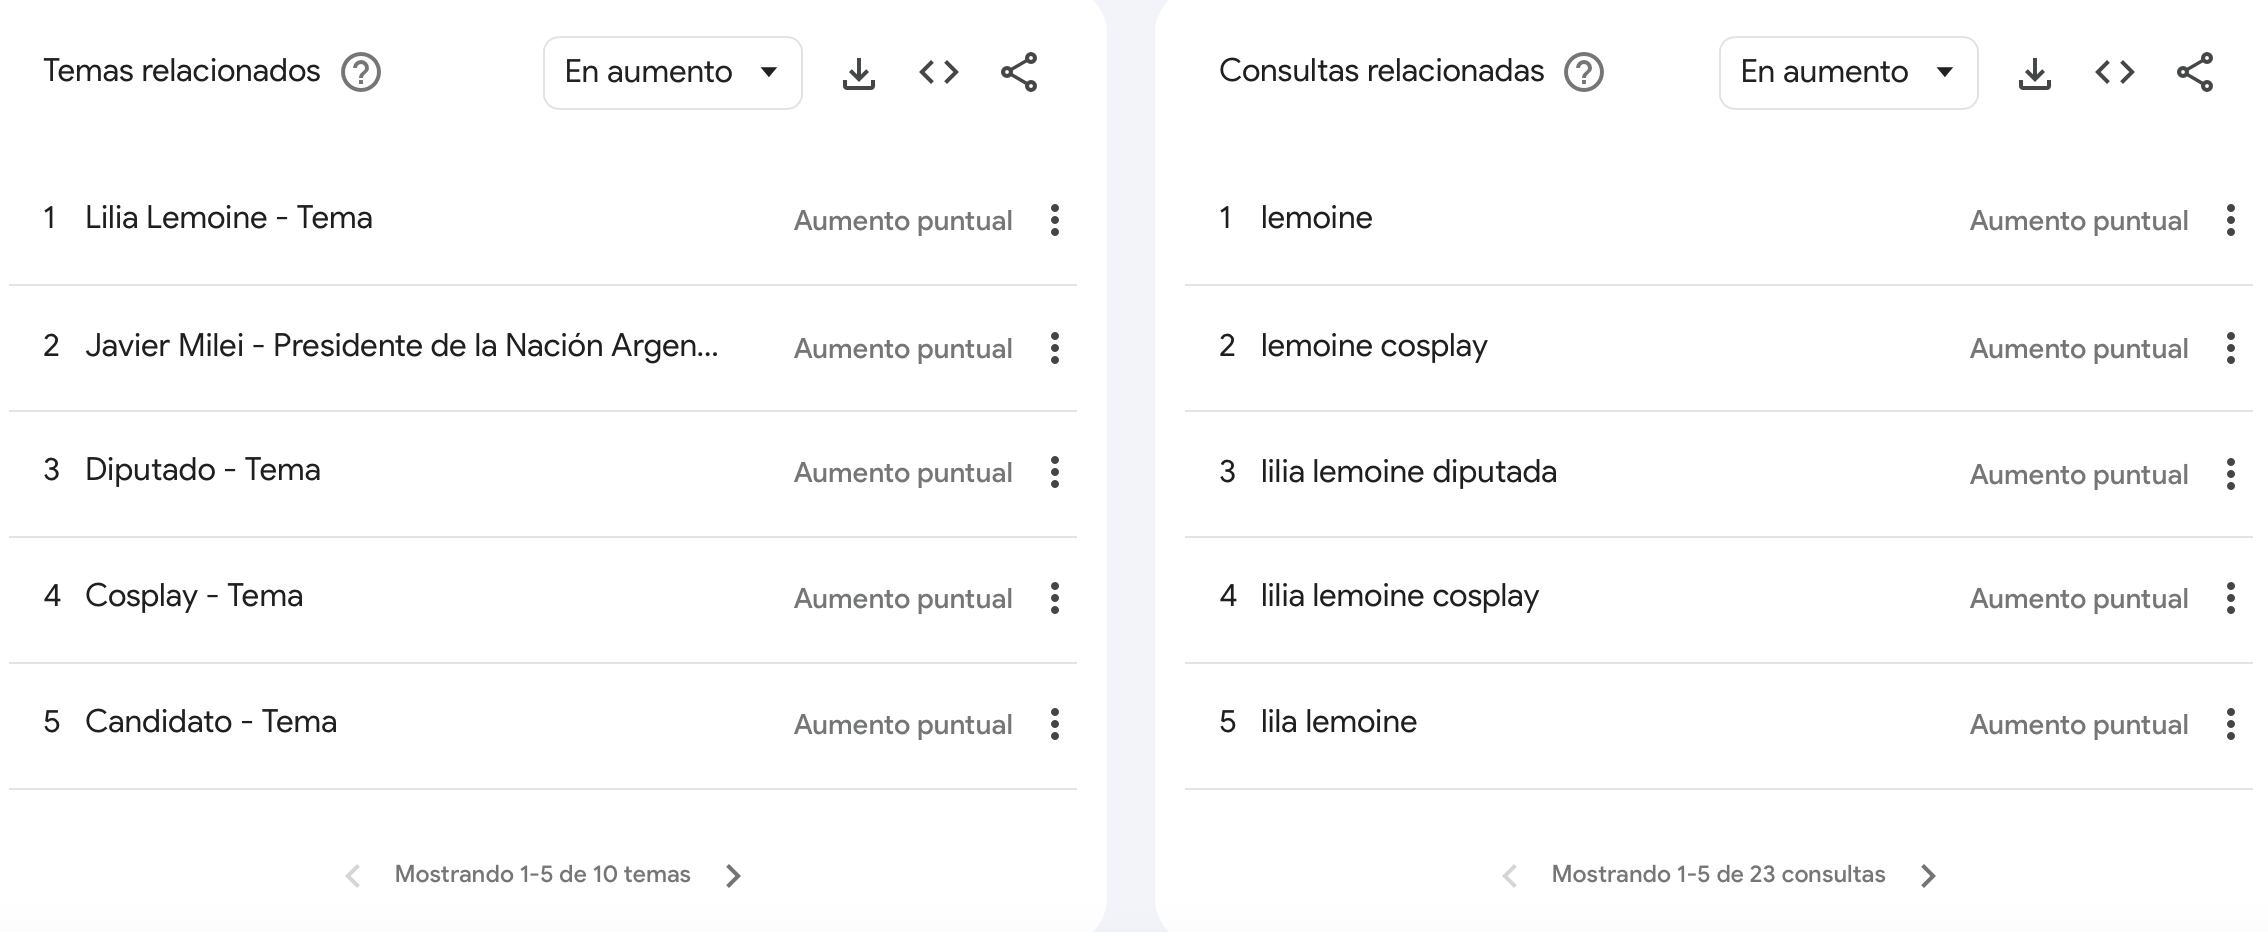Screen dimensions: 2268x932
Task: Go to next page of related topics
Action: (733, 876)
